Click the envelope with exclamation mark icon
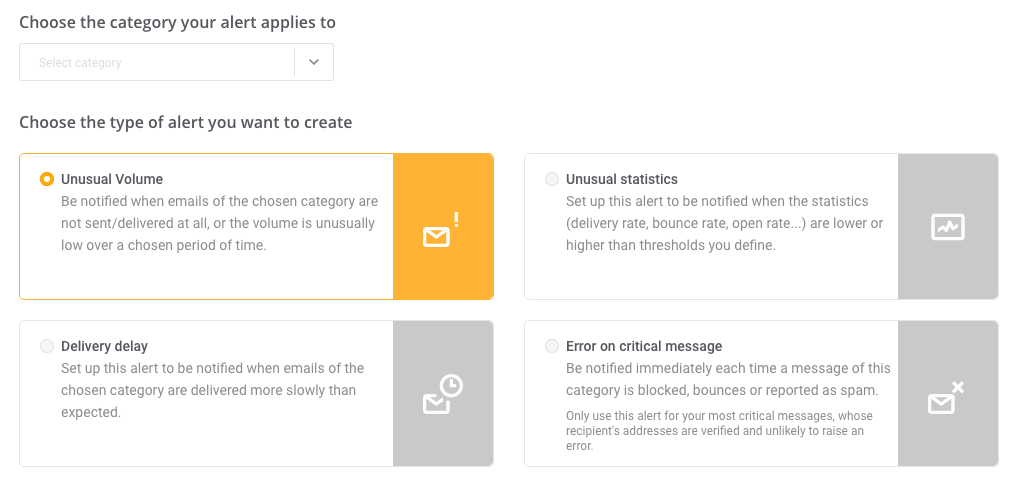Viewport: 1024px width, 497px height. tap(441, 230)
